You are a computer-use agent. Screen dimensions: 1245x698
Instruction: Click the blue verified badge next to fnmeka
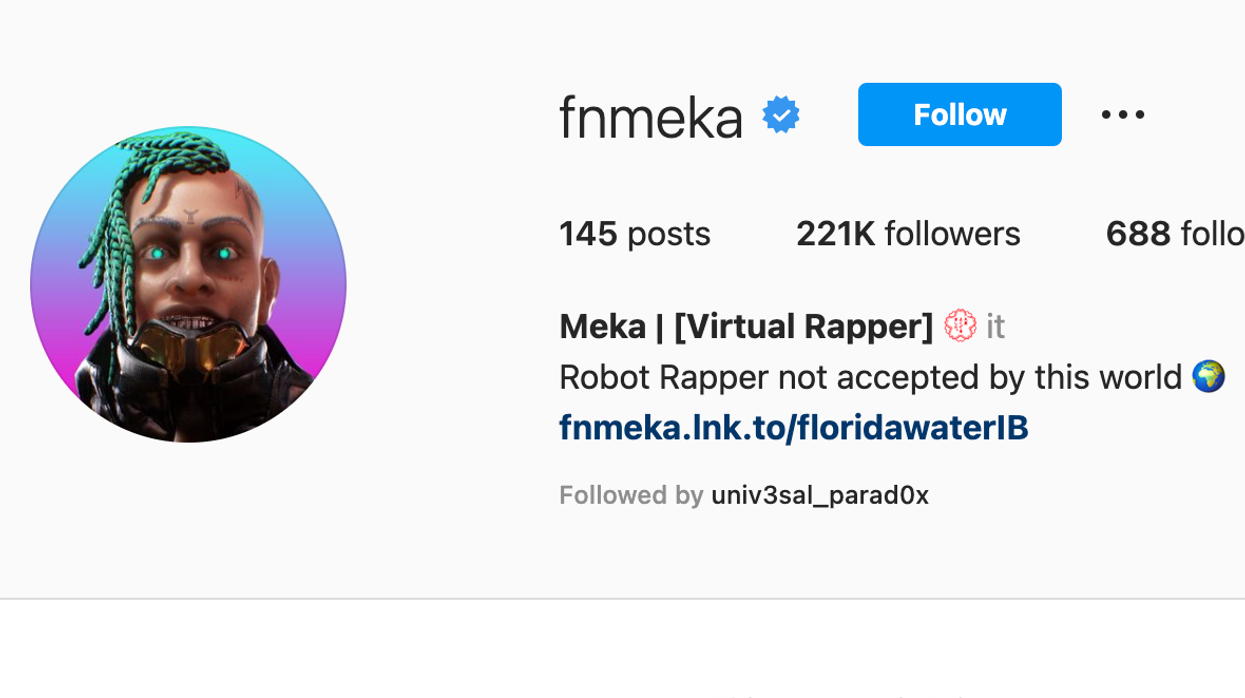coord(778,114)
